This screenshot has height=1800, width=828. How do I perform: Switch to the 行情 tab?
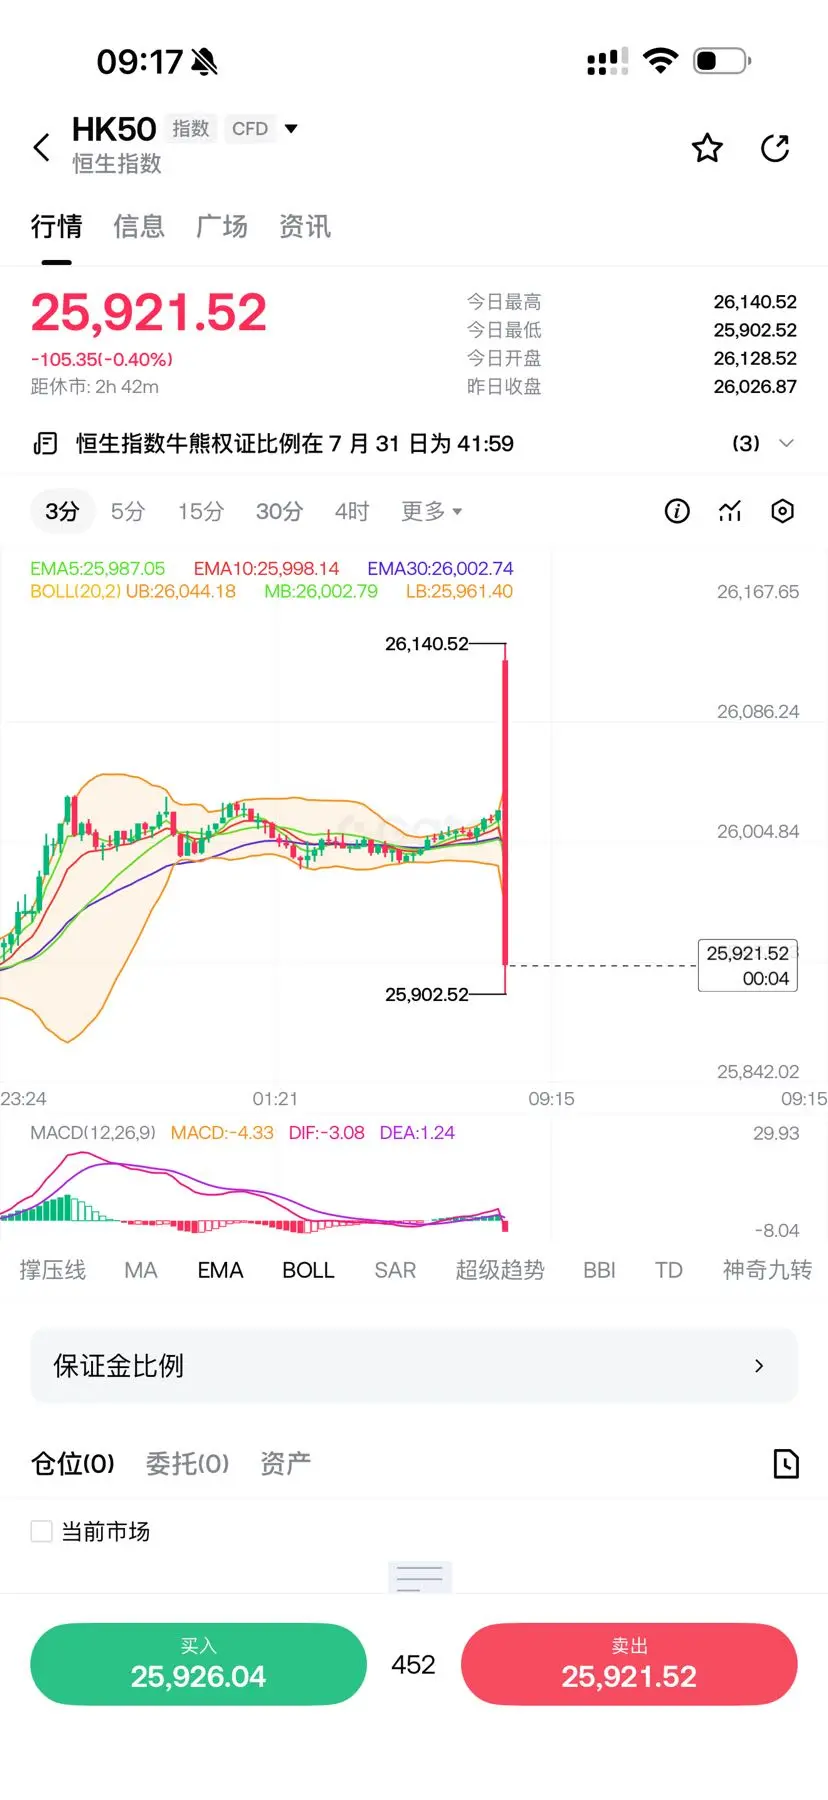tap(56, 227)
